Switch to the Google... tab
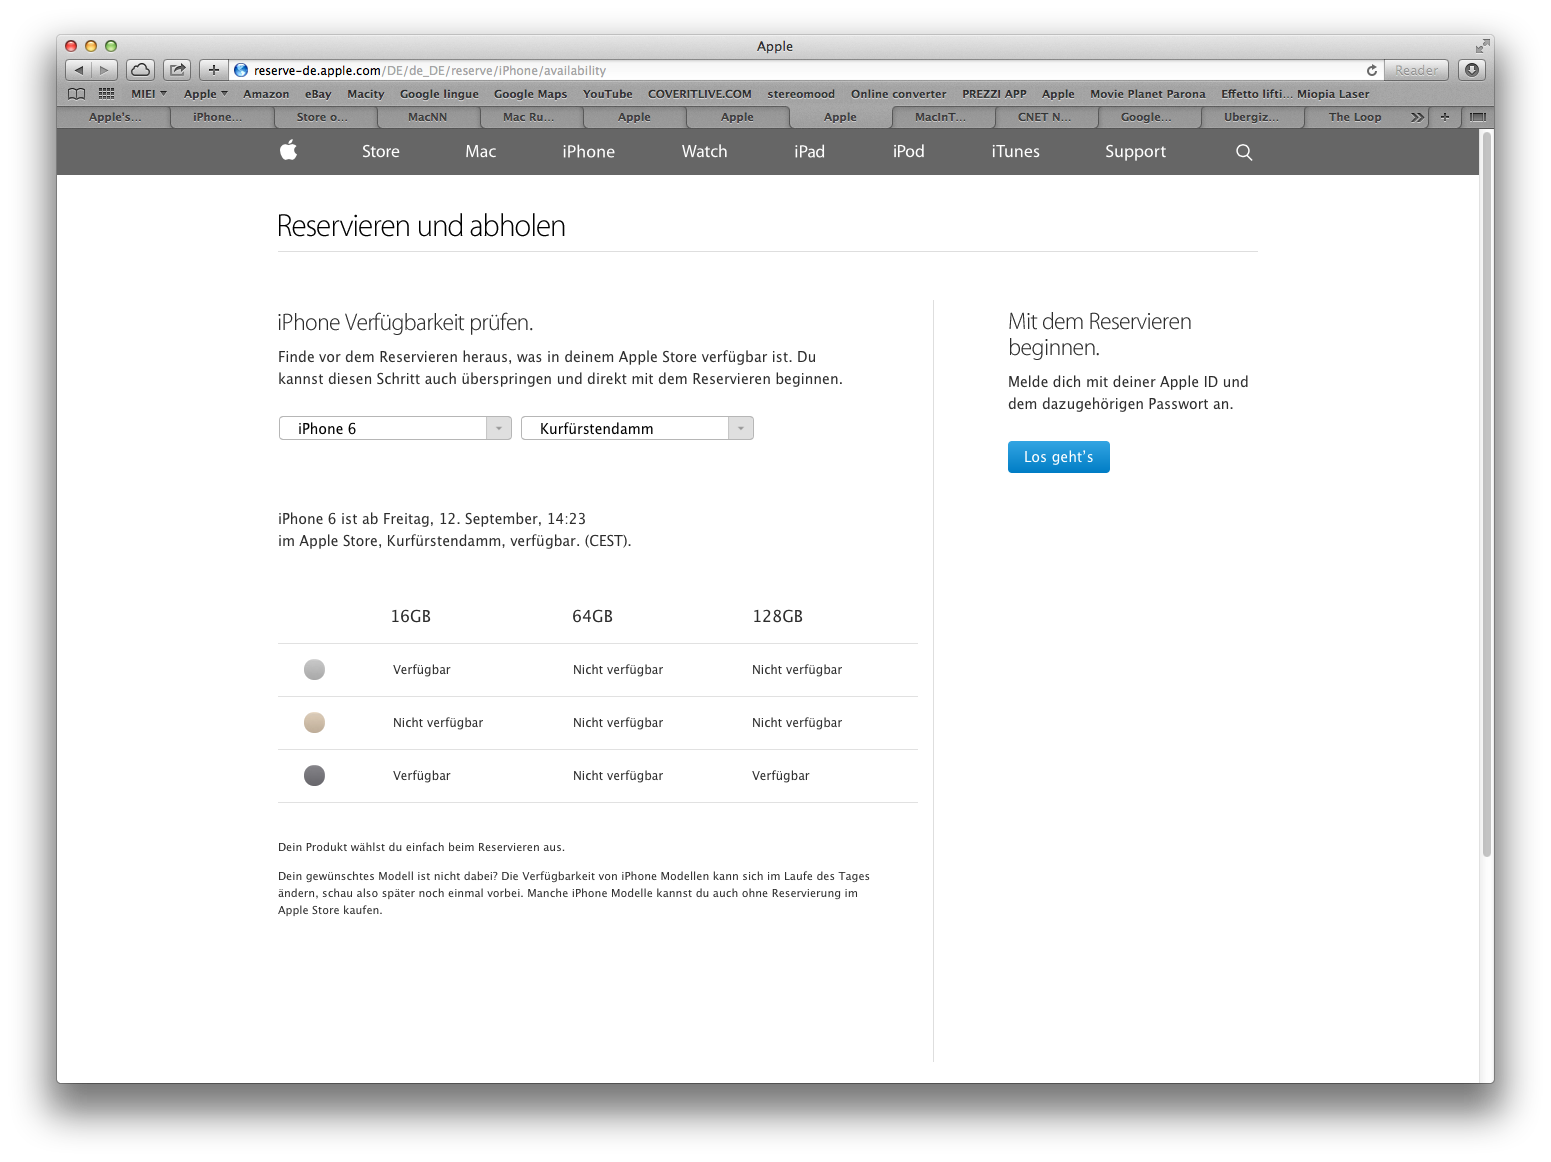Image resolution: width=1551 pixels, height=1162 pixels. (1146, 117)
